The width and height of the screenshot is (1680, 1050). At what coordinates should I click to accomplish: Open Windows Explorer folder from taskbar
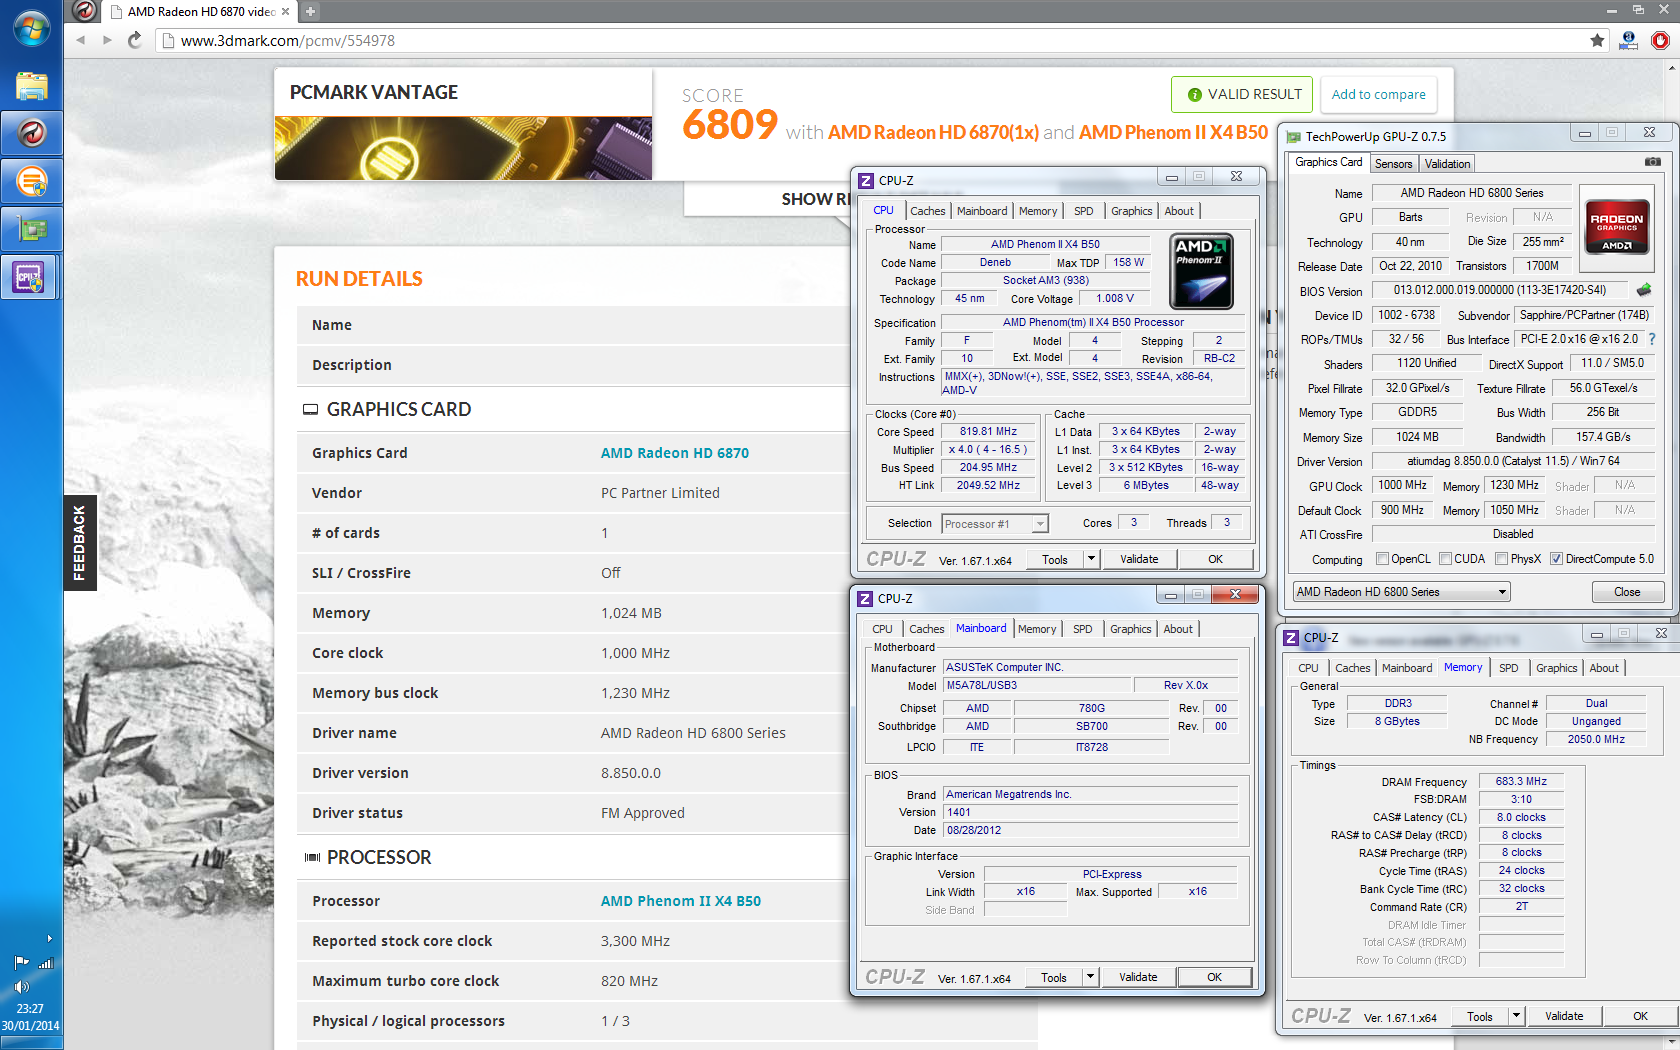pos(31,86)
